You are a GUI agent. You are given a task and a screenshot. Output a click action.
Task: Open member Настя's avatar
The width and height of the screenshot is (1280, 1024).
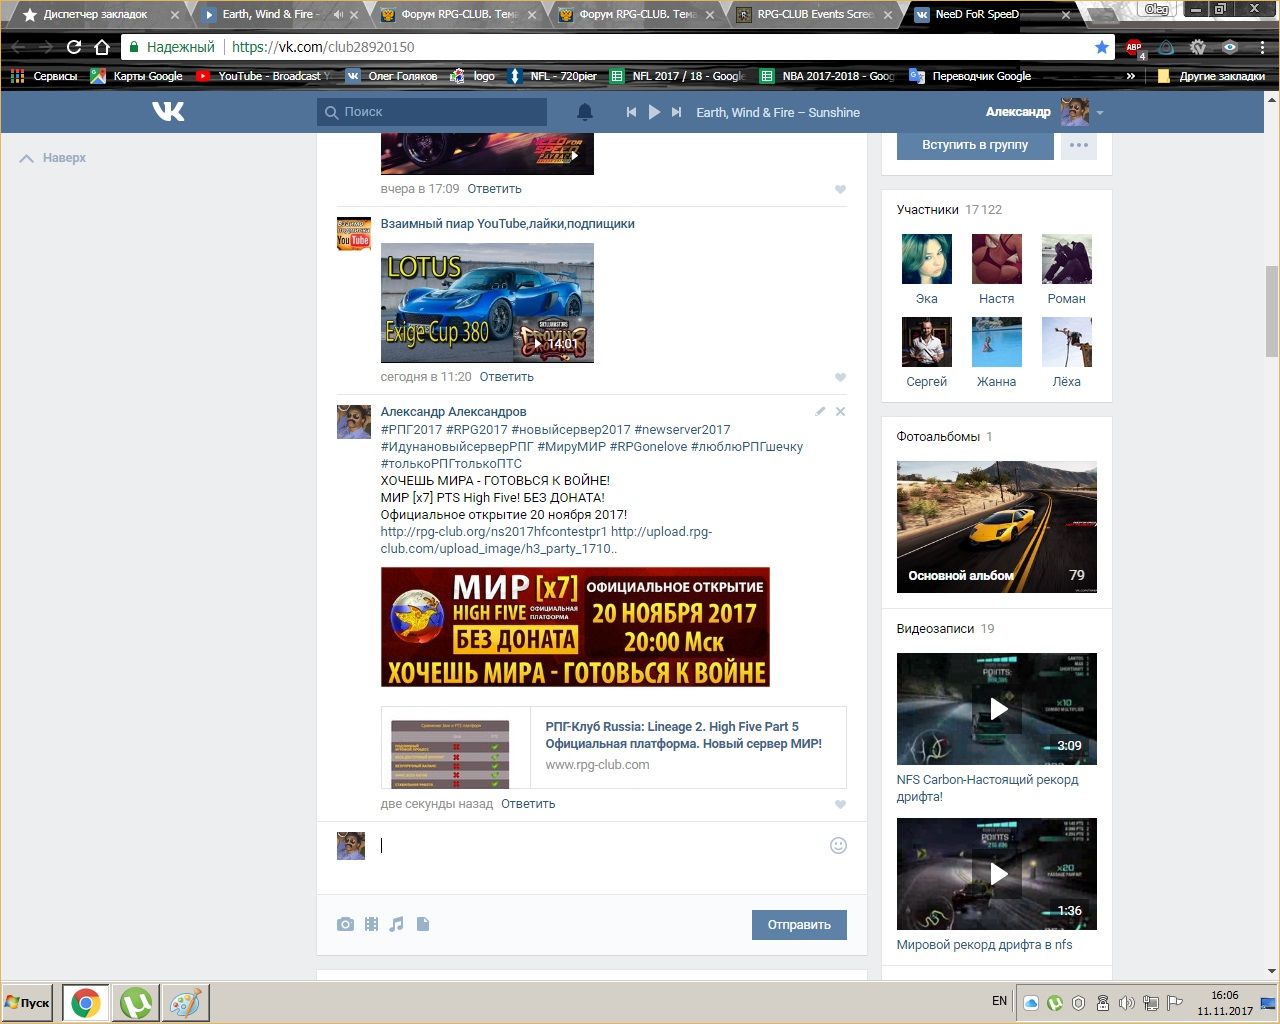click(x=996, y=259)
